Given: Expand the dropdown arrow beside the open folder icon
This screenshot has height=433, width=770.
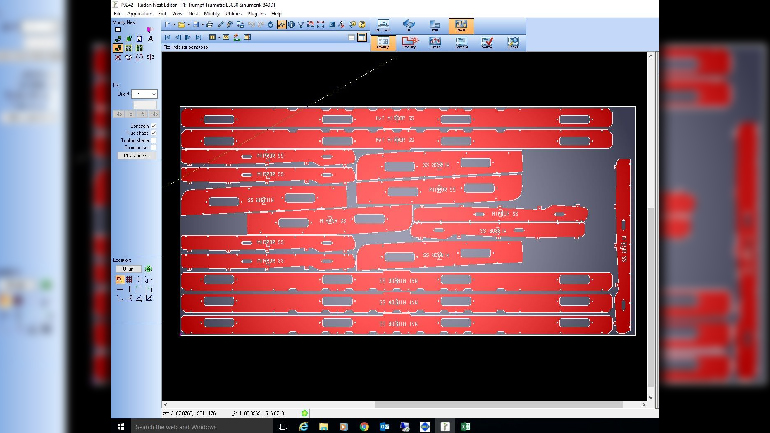Looking at the screenshot, I should [188, 24].
